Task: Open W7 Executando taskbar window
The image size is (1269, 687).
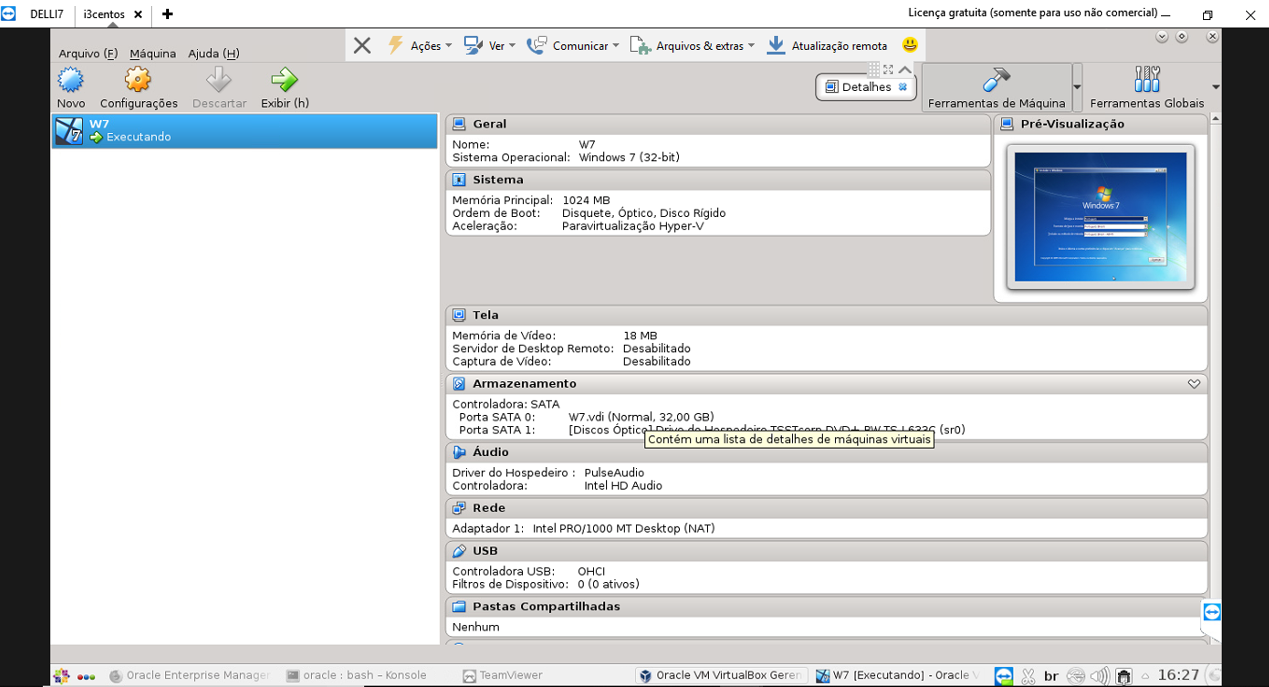Action: pos(897,676)
